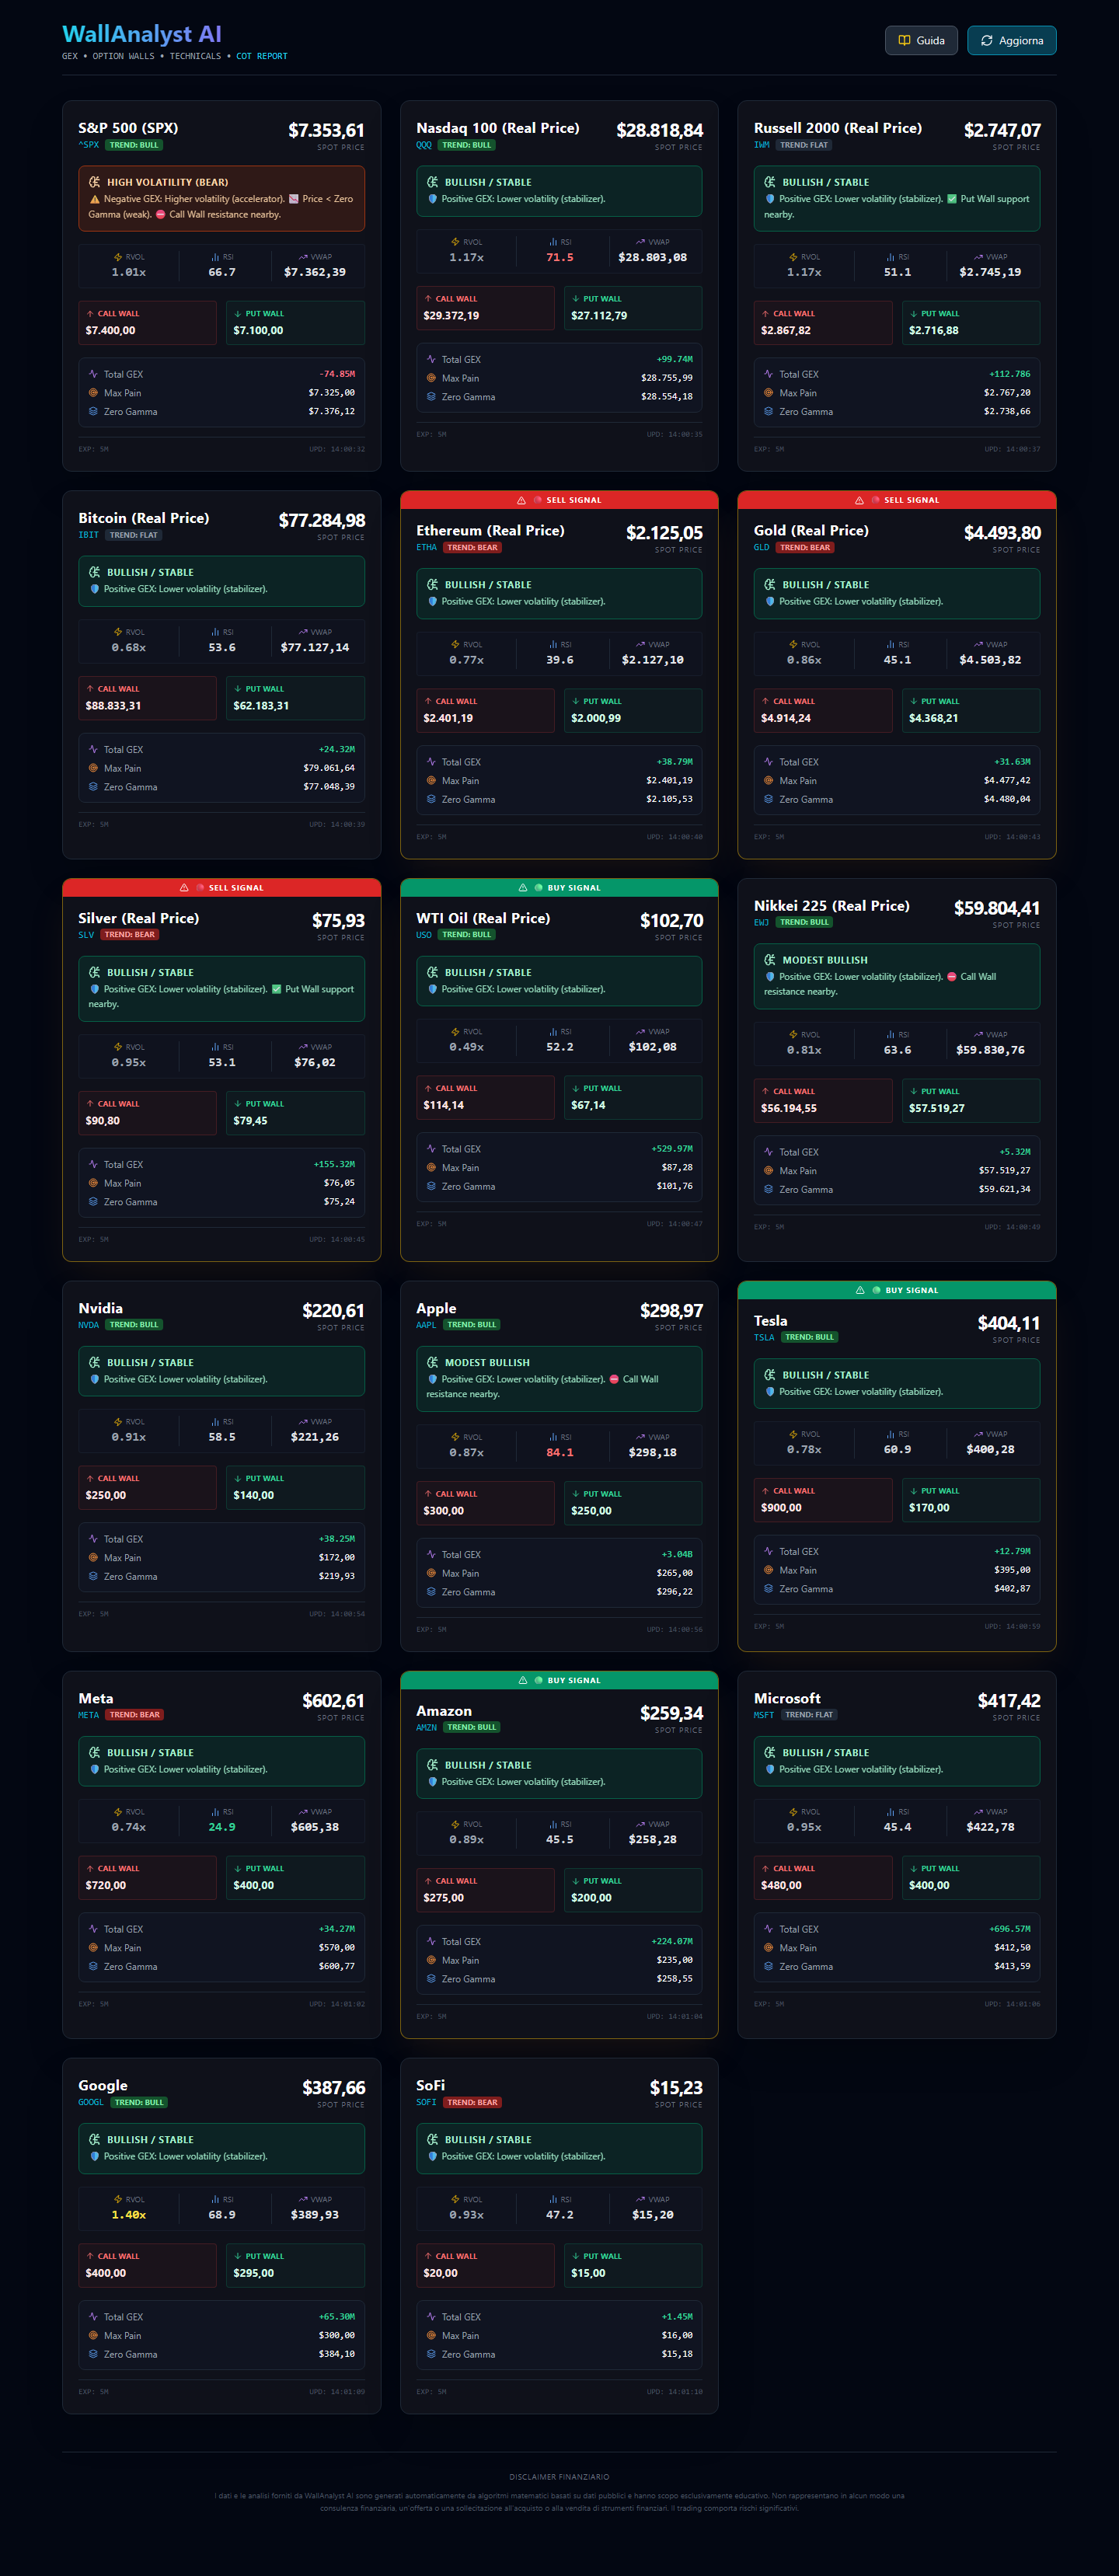Viewport: 1119px width, 2576px height.
Task: Click the SoFi spot price $15,23
Action: tap(676, 2088)
